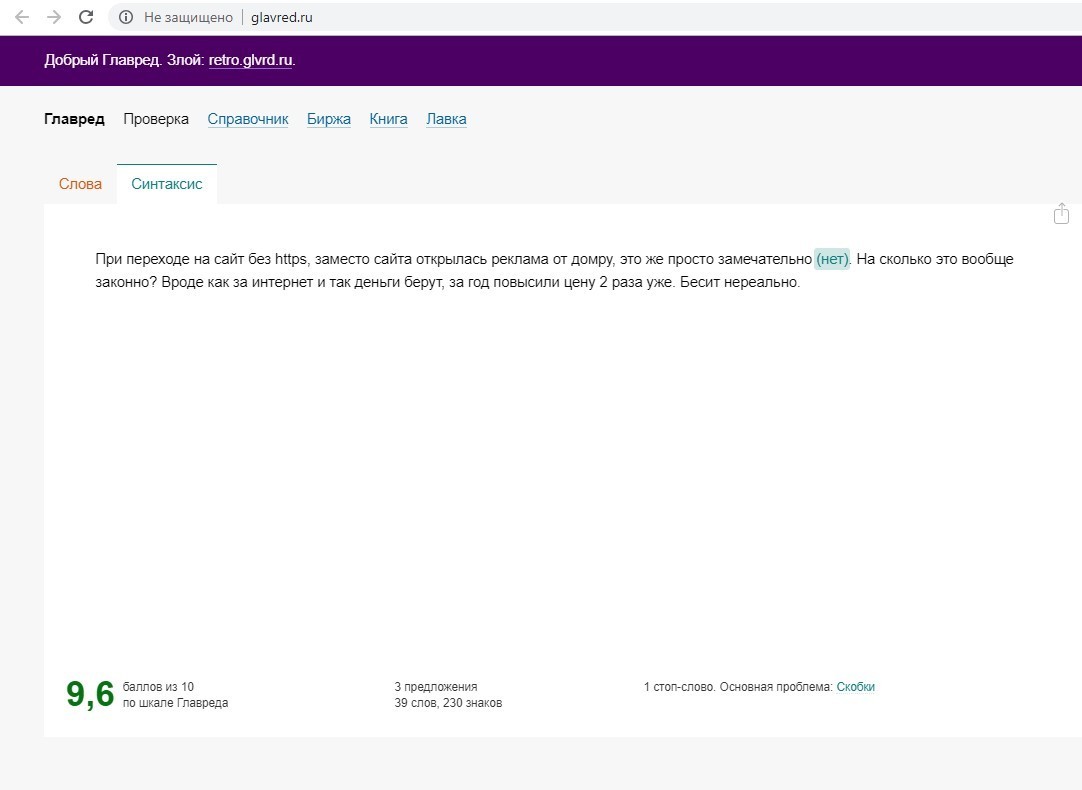Open the Справочник section
This screenshot has width=1082, height=790.
tap(248, 119)
